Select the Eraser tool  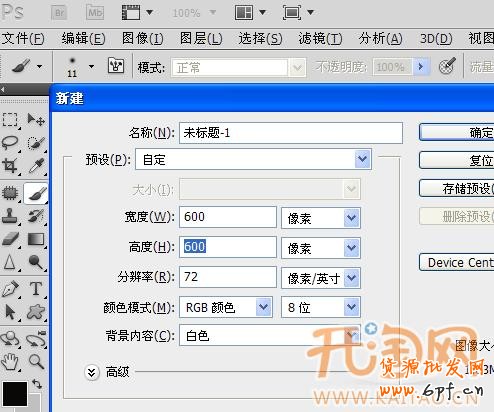click(10, 239)
